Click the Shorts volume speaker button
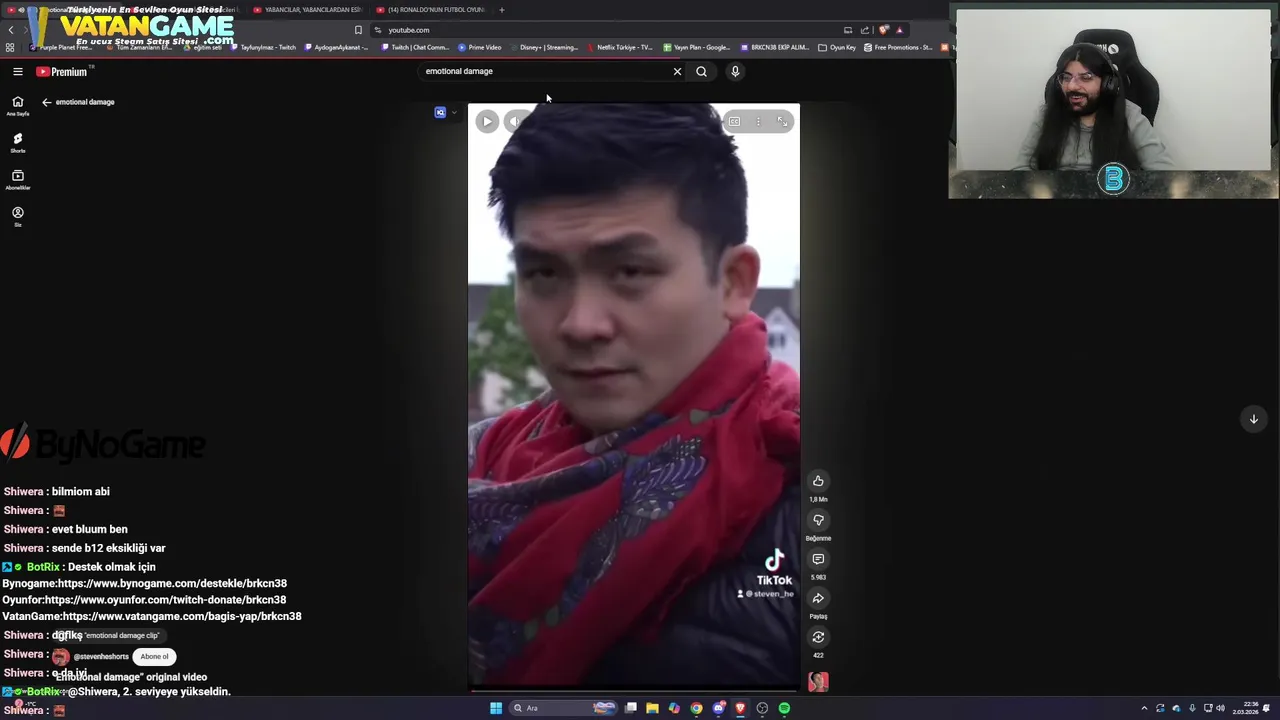This screenshot has height=720, width=1280. click(x=514, y=122)
